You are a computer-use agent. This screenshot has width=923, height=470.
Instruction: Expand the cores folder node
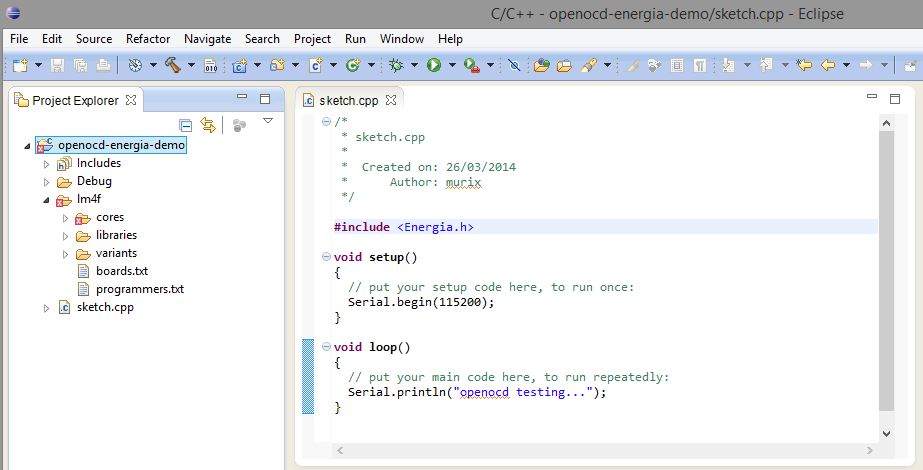65,219
